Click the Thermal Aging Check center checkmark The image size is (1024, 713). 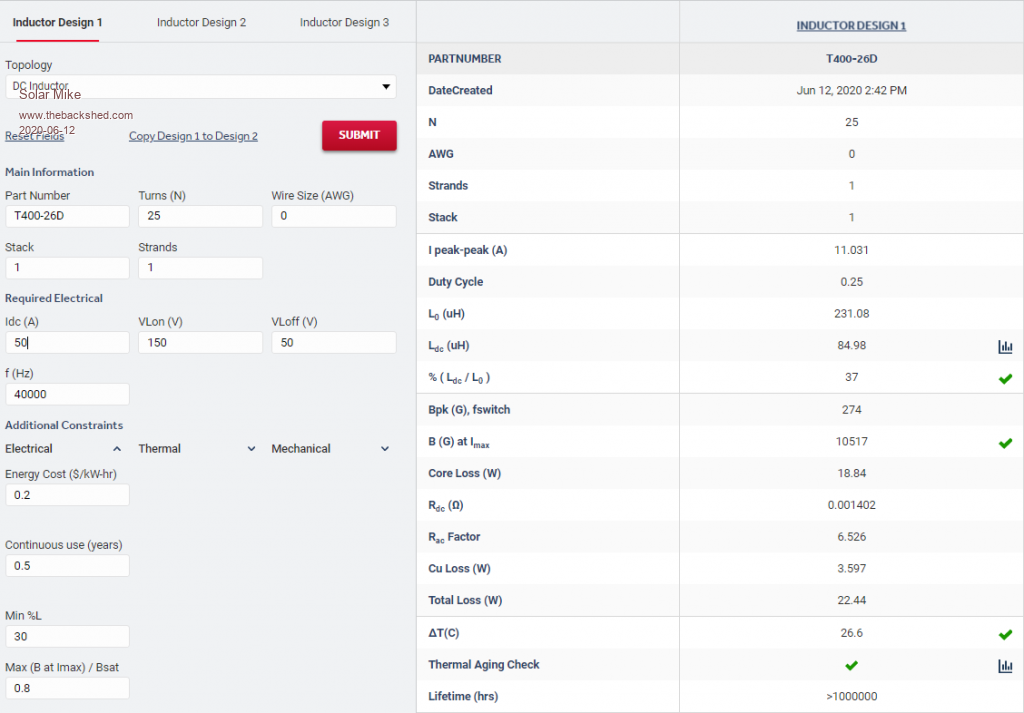[x=851, y=665]
